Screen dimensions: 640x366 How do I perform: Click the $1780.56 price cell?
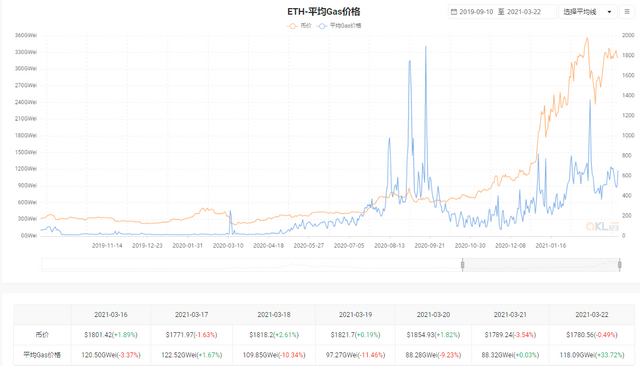pyautogui.click(x=591, y=335)
